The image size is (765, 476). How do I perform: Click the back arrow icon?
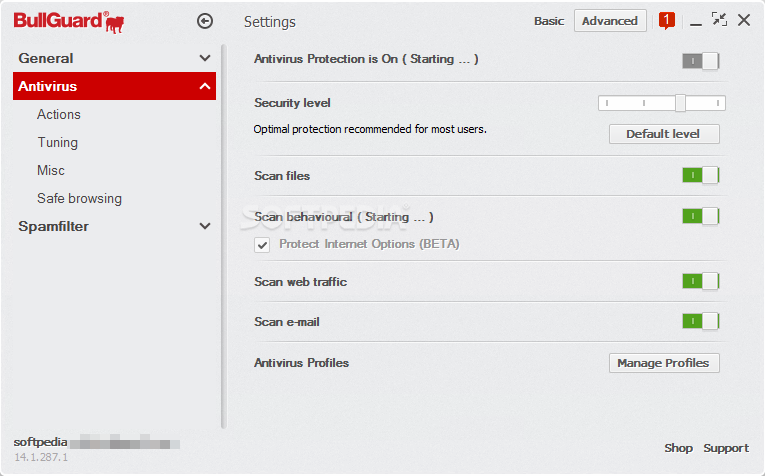[x=205, y=21]
